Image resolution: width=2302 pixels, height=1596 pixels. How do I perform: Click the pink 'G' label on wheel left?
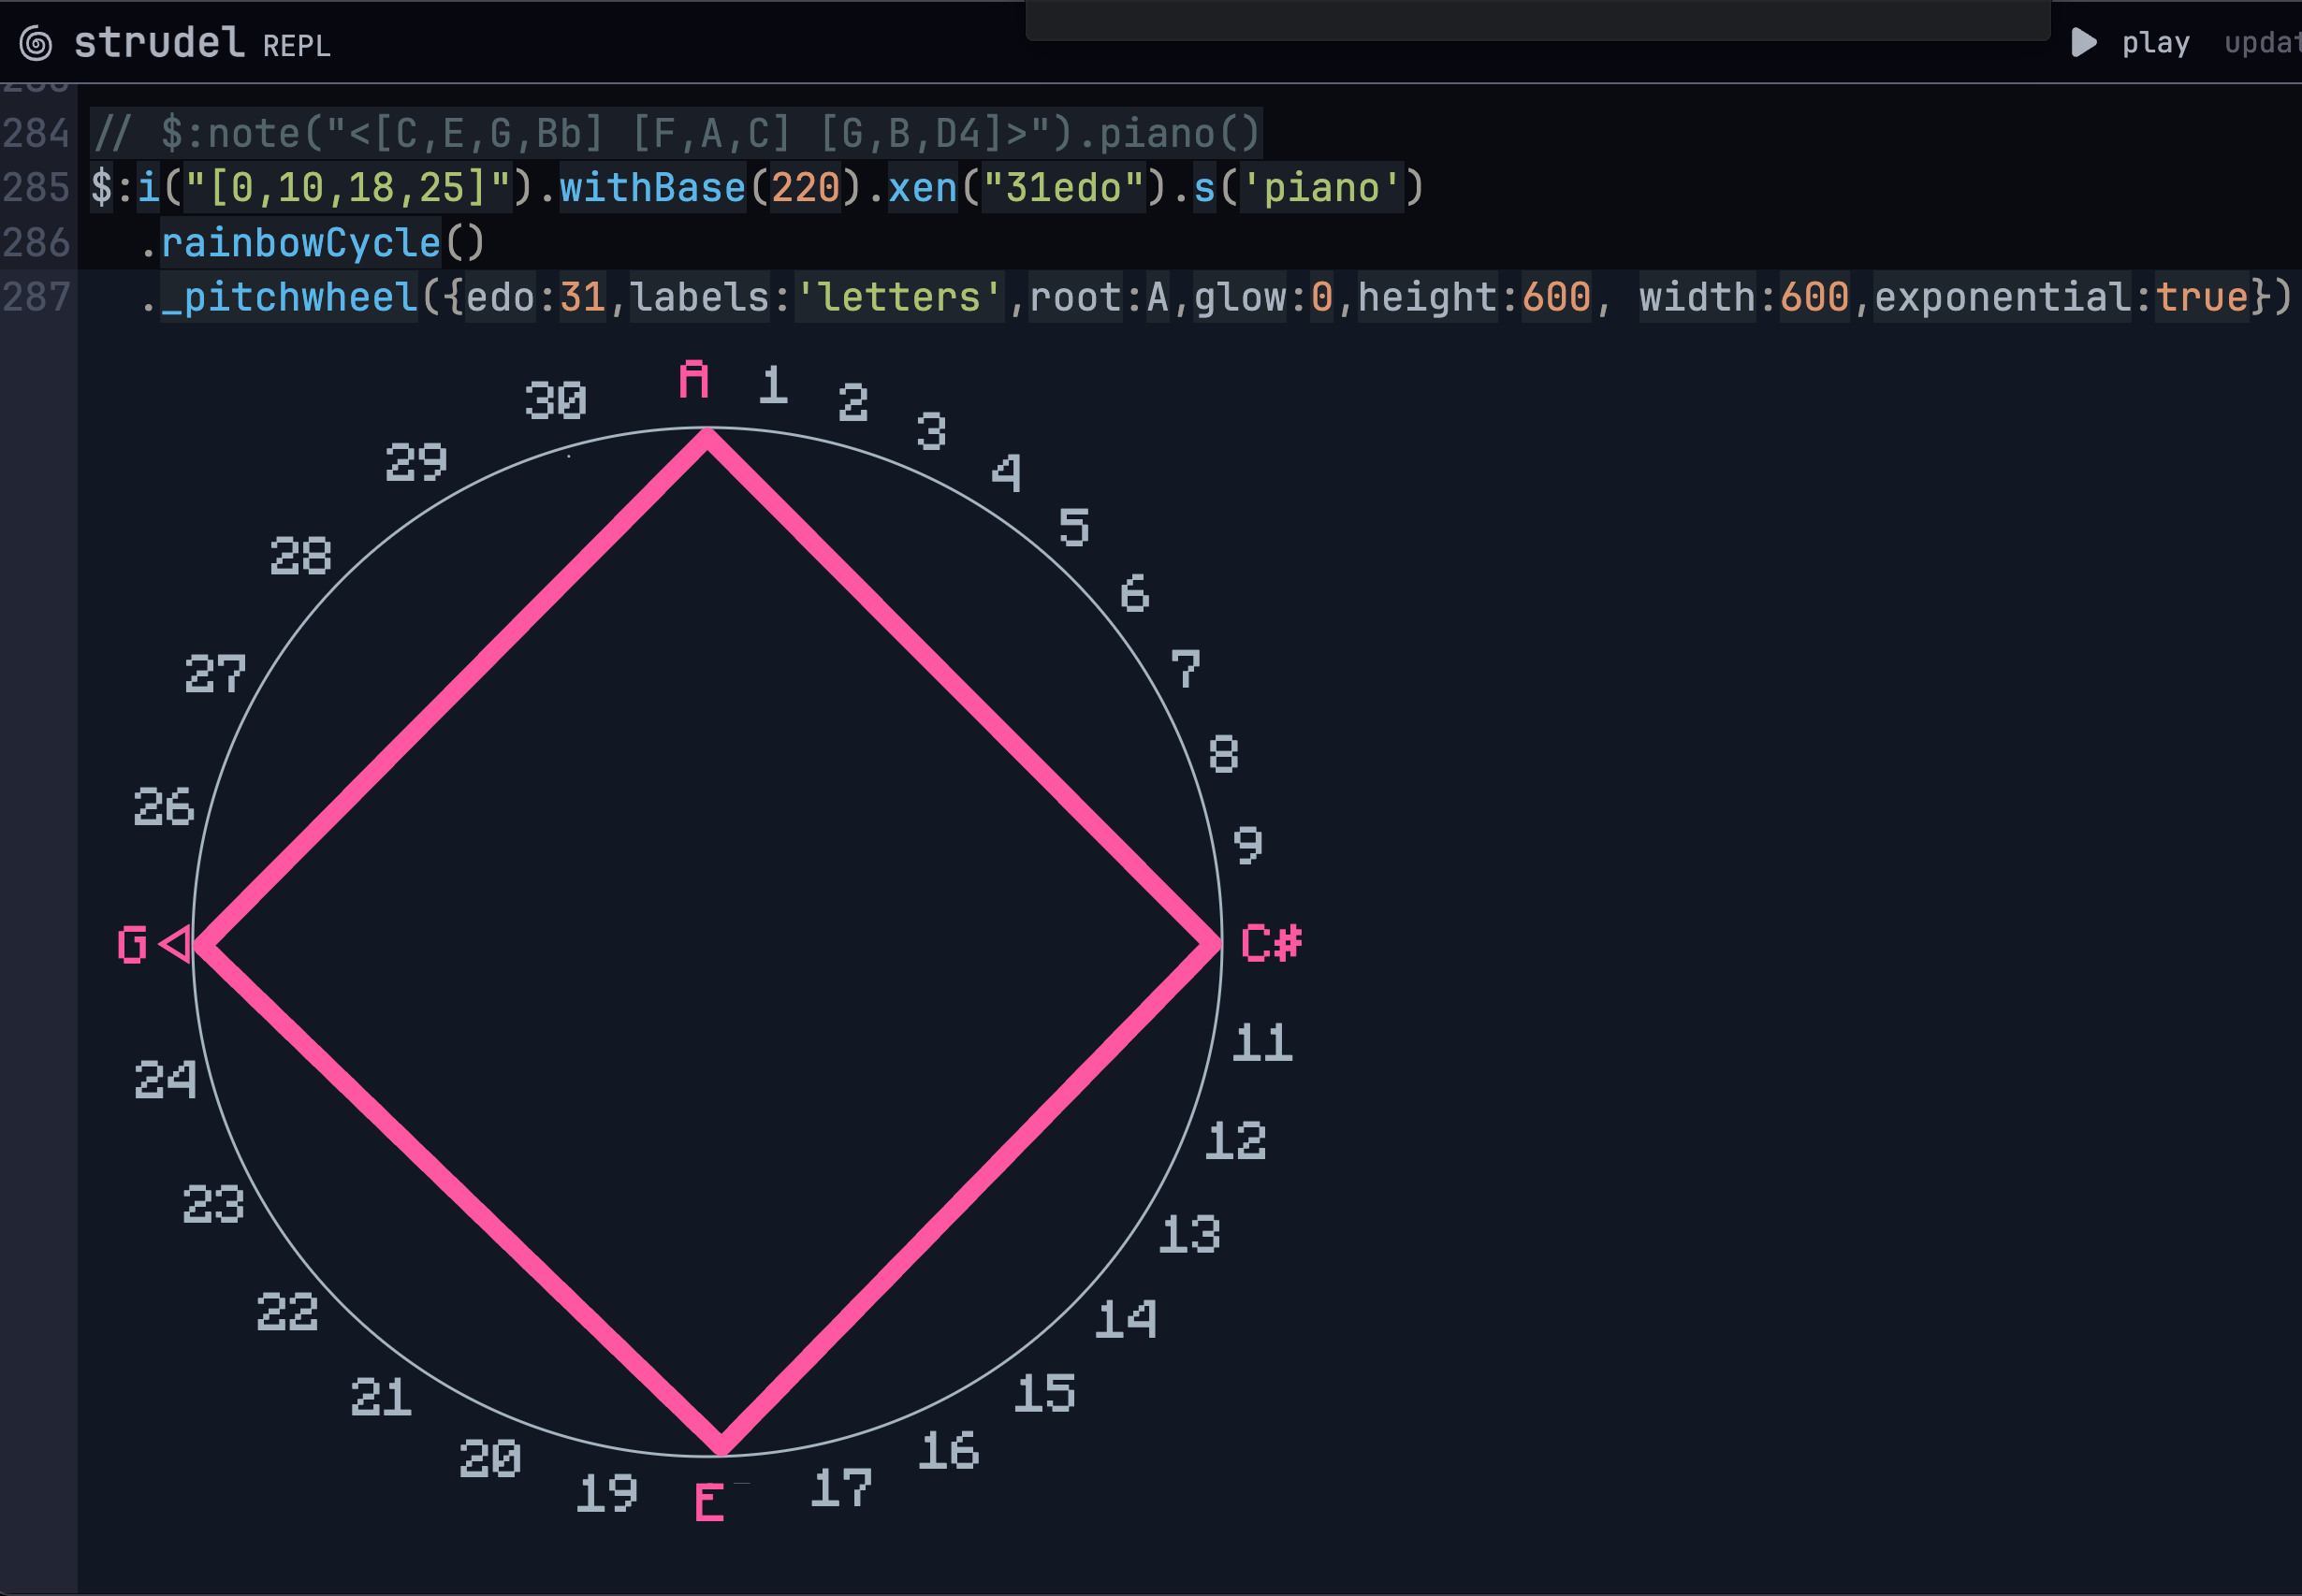coord(132,945)
